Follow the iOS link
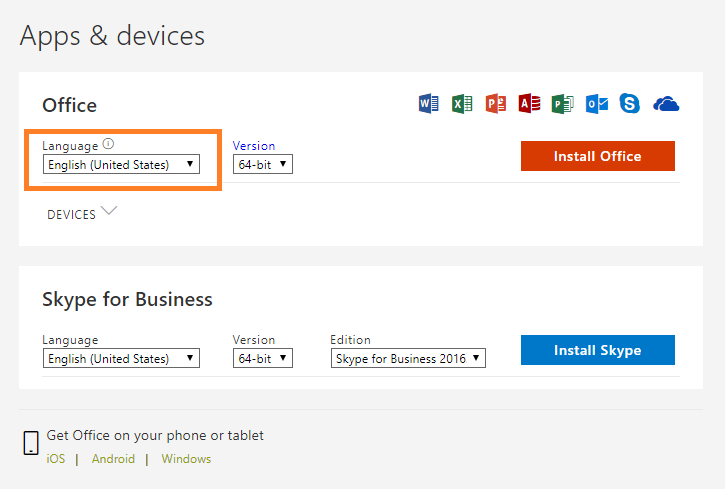Screen dimensions: 725x489 56,459
